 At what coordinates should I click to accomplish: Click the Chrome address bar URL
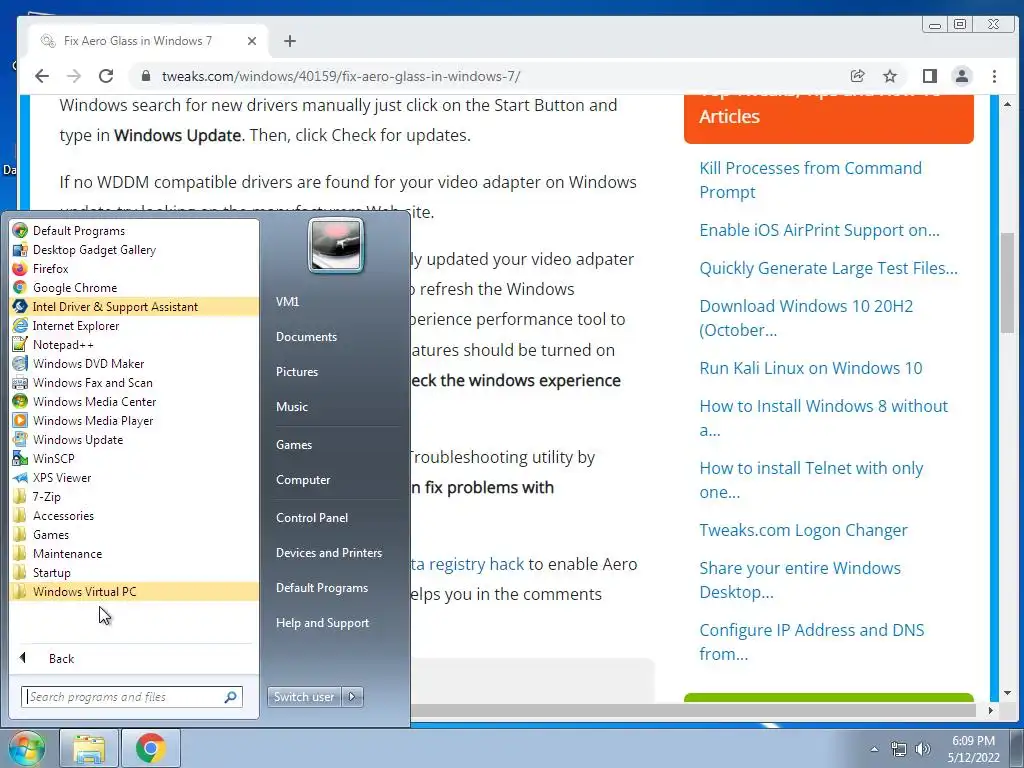(341, 76)
